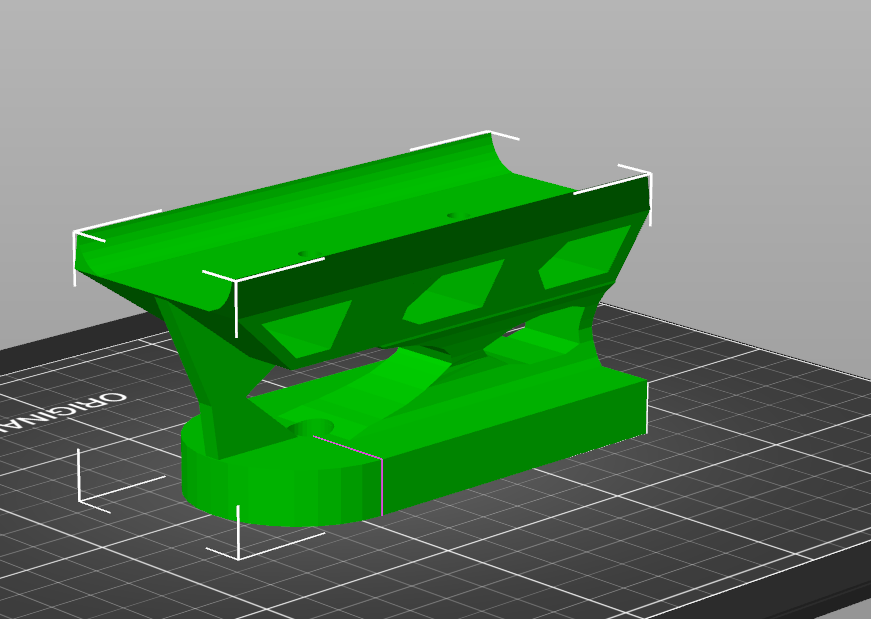Click the circular hole on the base top

[311, 428]
